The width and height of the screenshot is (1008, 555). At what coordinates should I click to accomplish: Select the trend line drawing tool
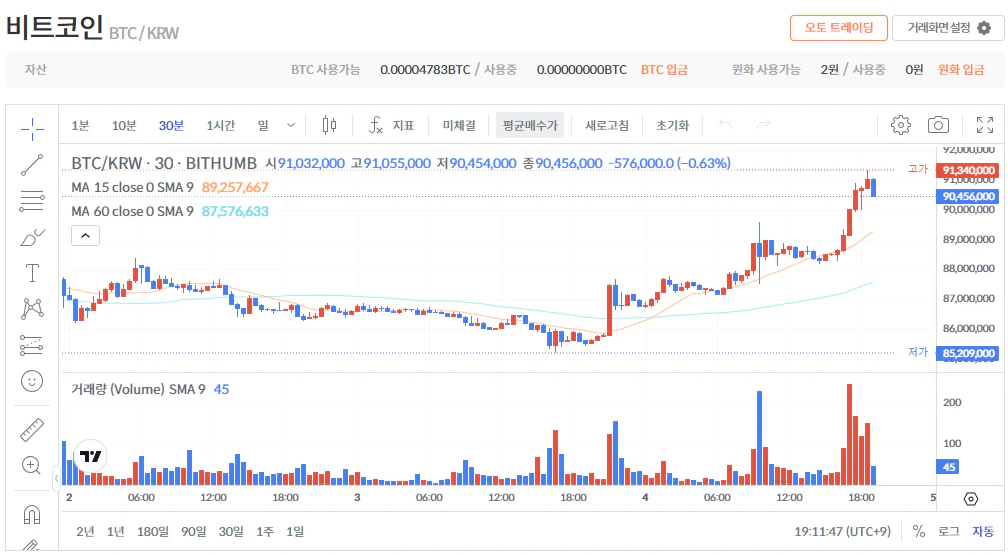[x=32, y=165]
